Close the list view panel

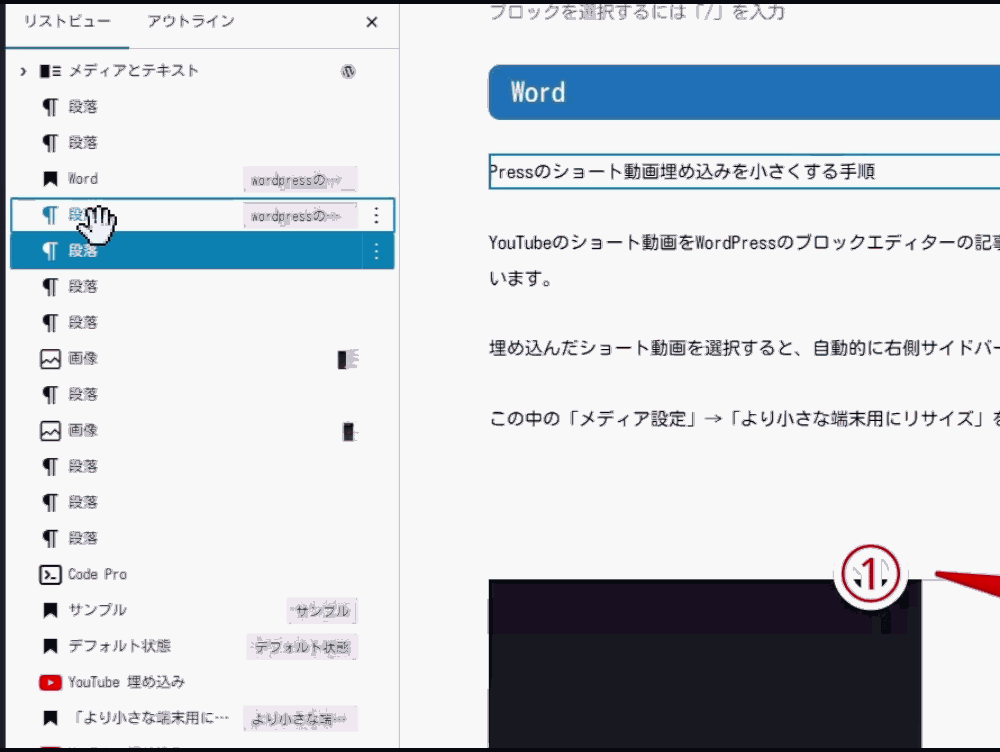click(x=371, y=21)
